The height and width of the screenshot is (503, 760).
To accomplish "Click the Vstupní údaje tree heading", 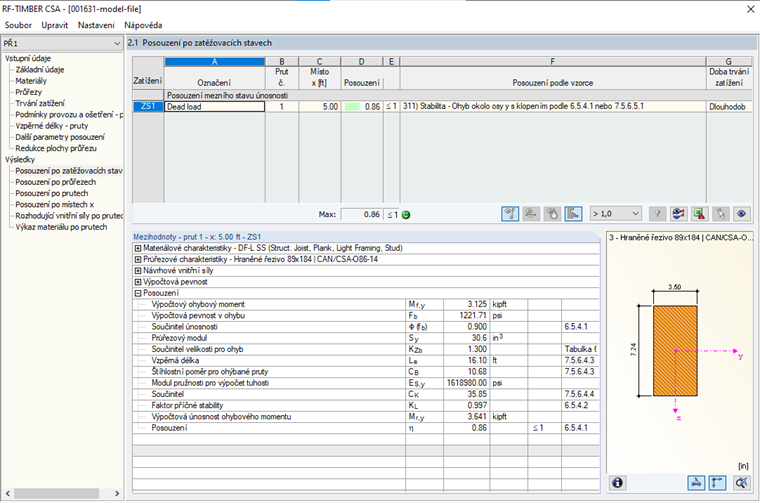I will [x=28, y=58].
